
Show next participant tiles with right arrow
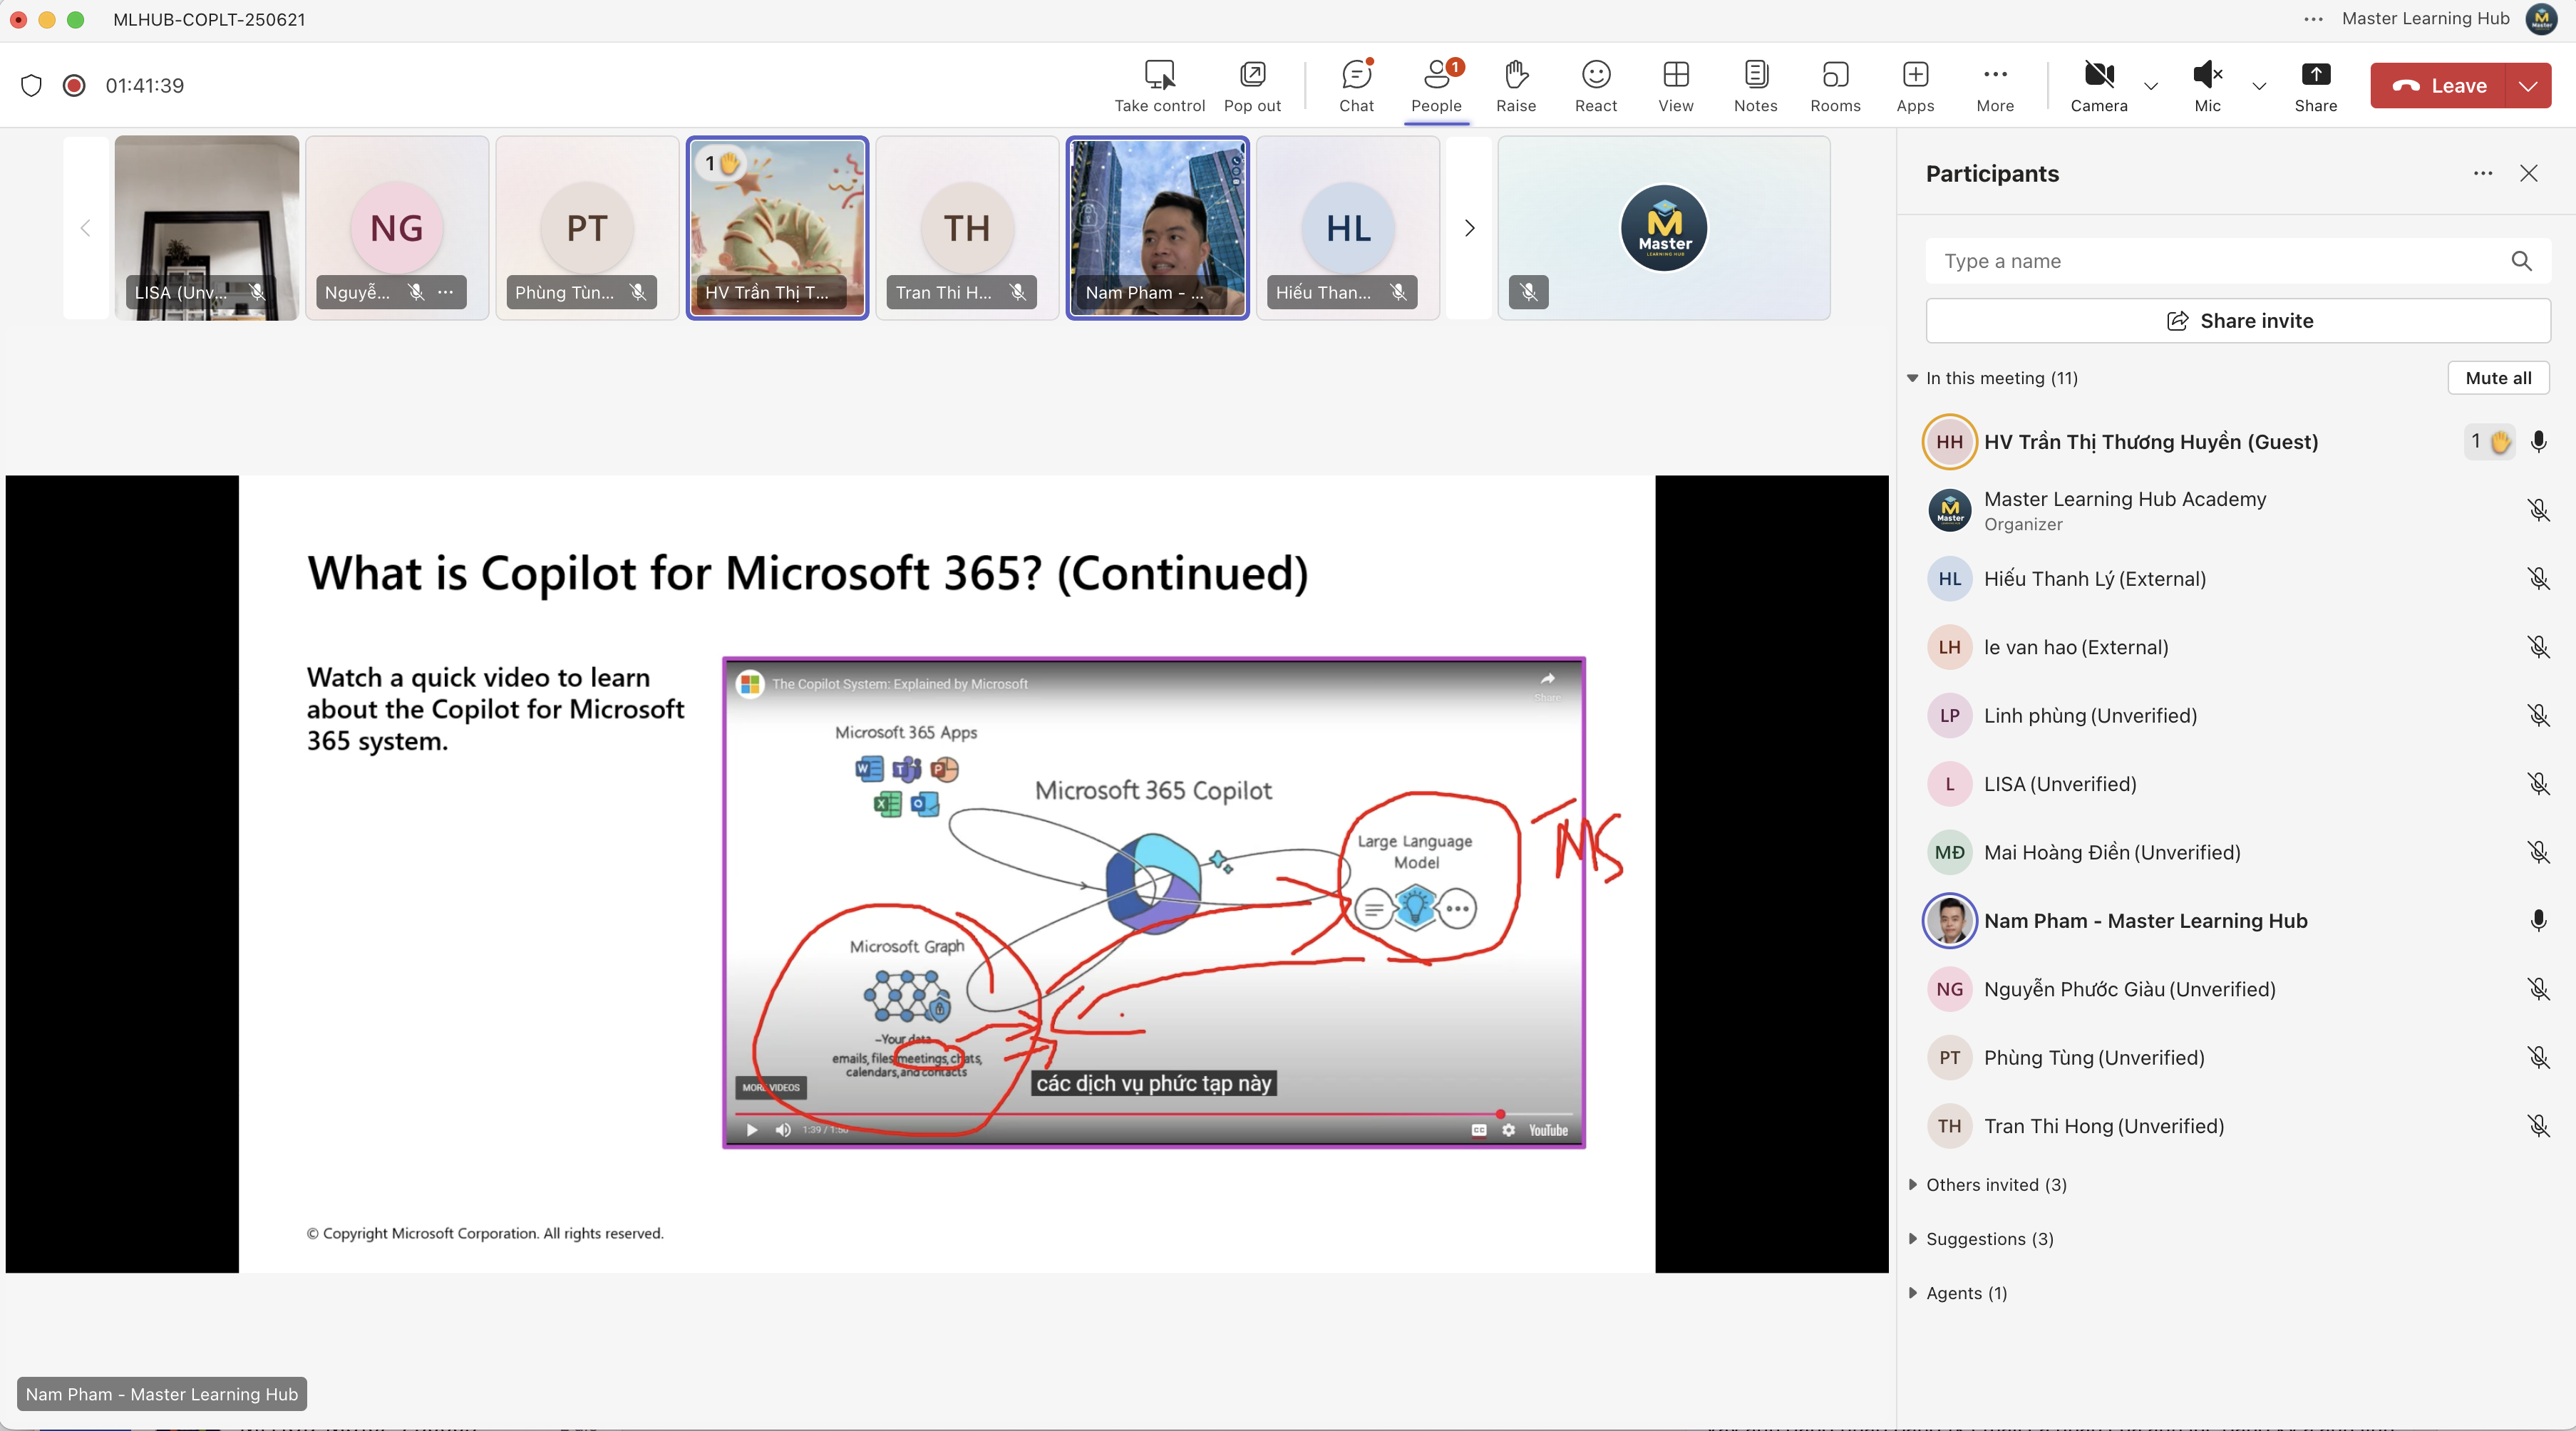tap(1469, 228)
